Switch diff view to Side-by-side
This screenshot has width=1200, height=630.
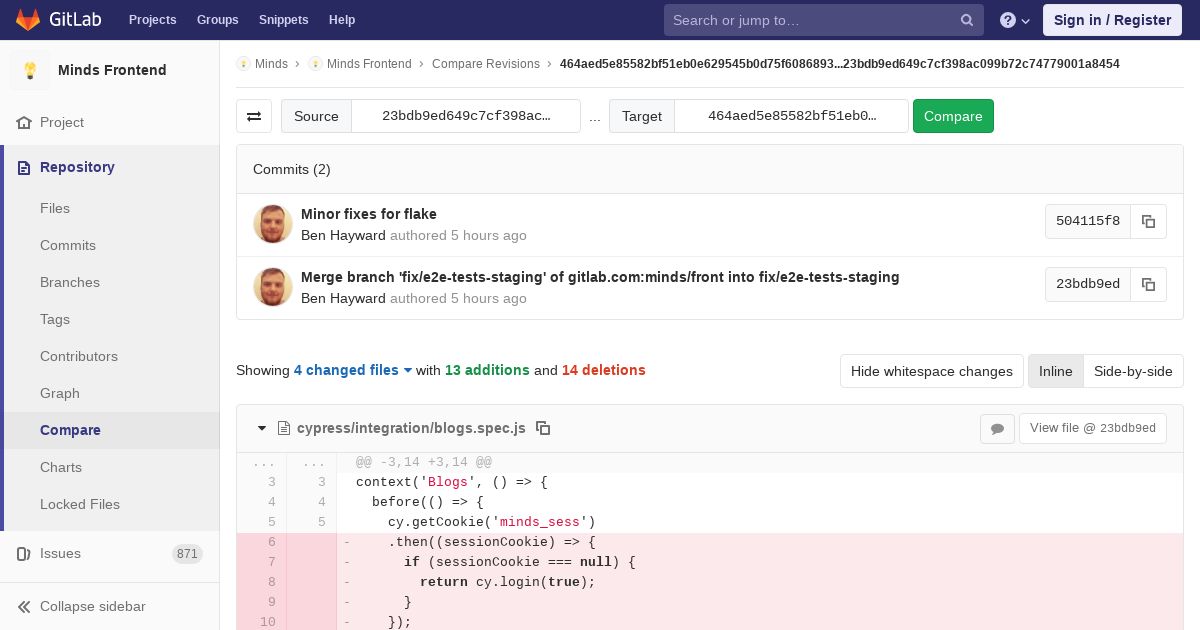pos(1133,371)
